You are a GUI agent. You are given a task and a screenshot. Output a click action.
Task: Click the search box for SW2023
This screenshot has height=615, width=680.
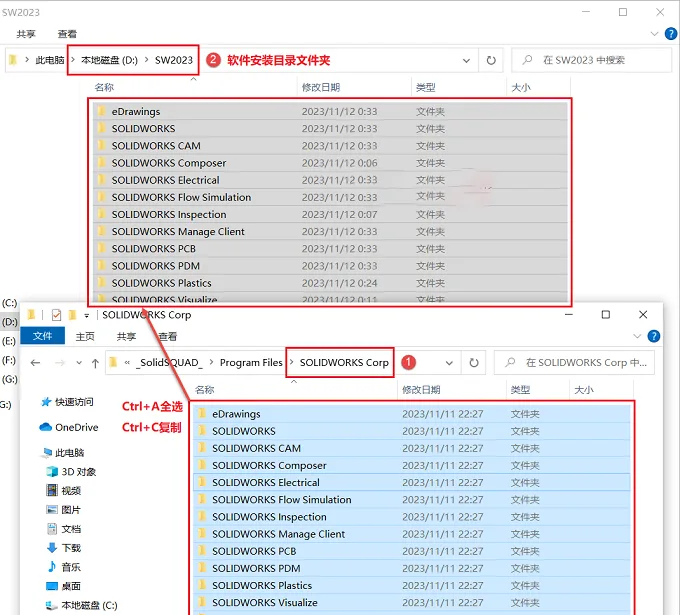592,60
